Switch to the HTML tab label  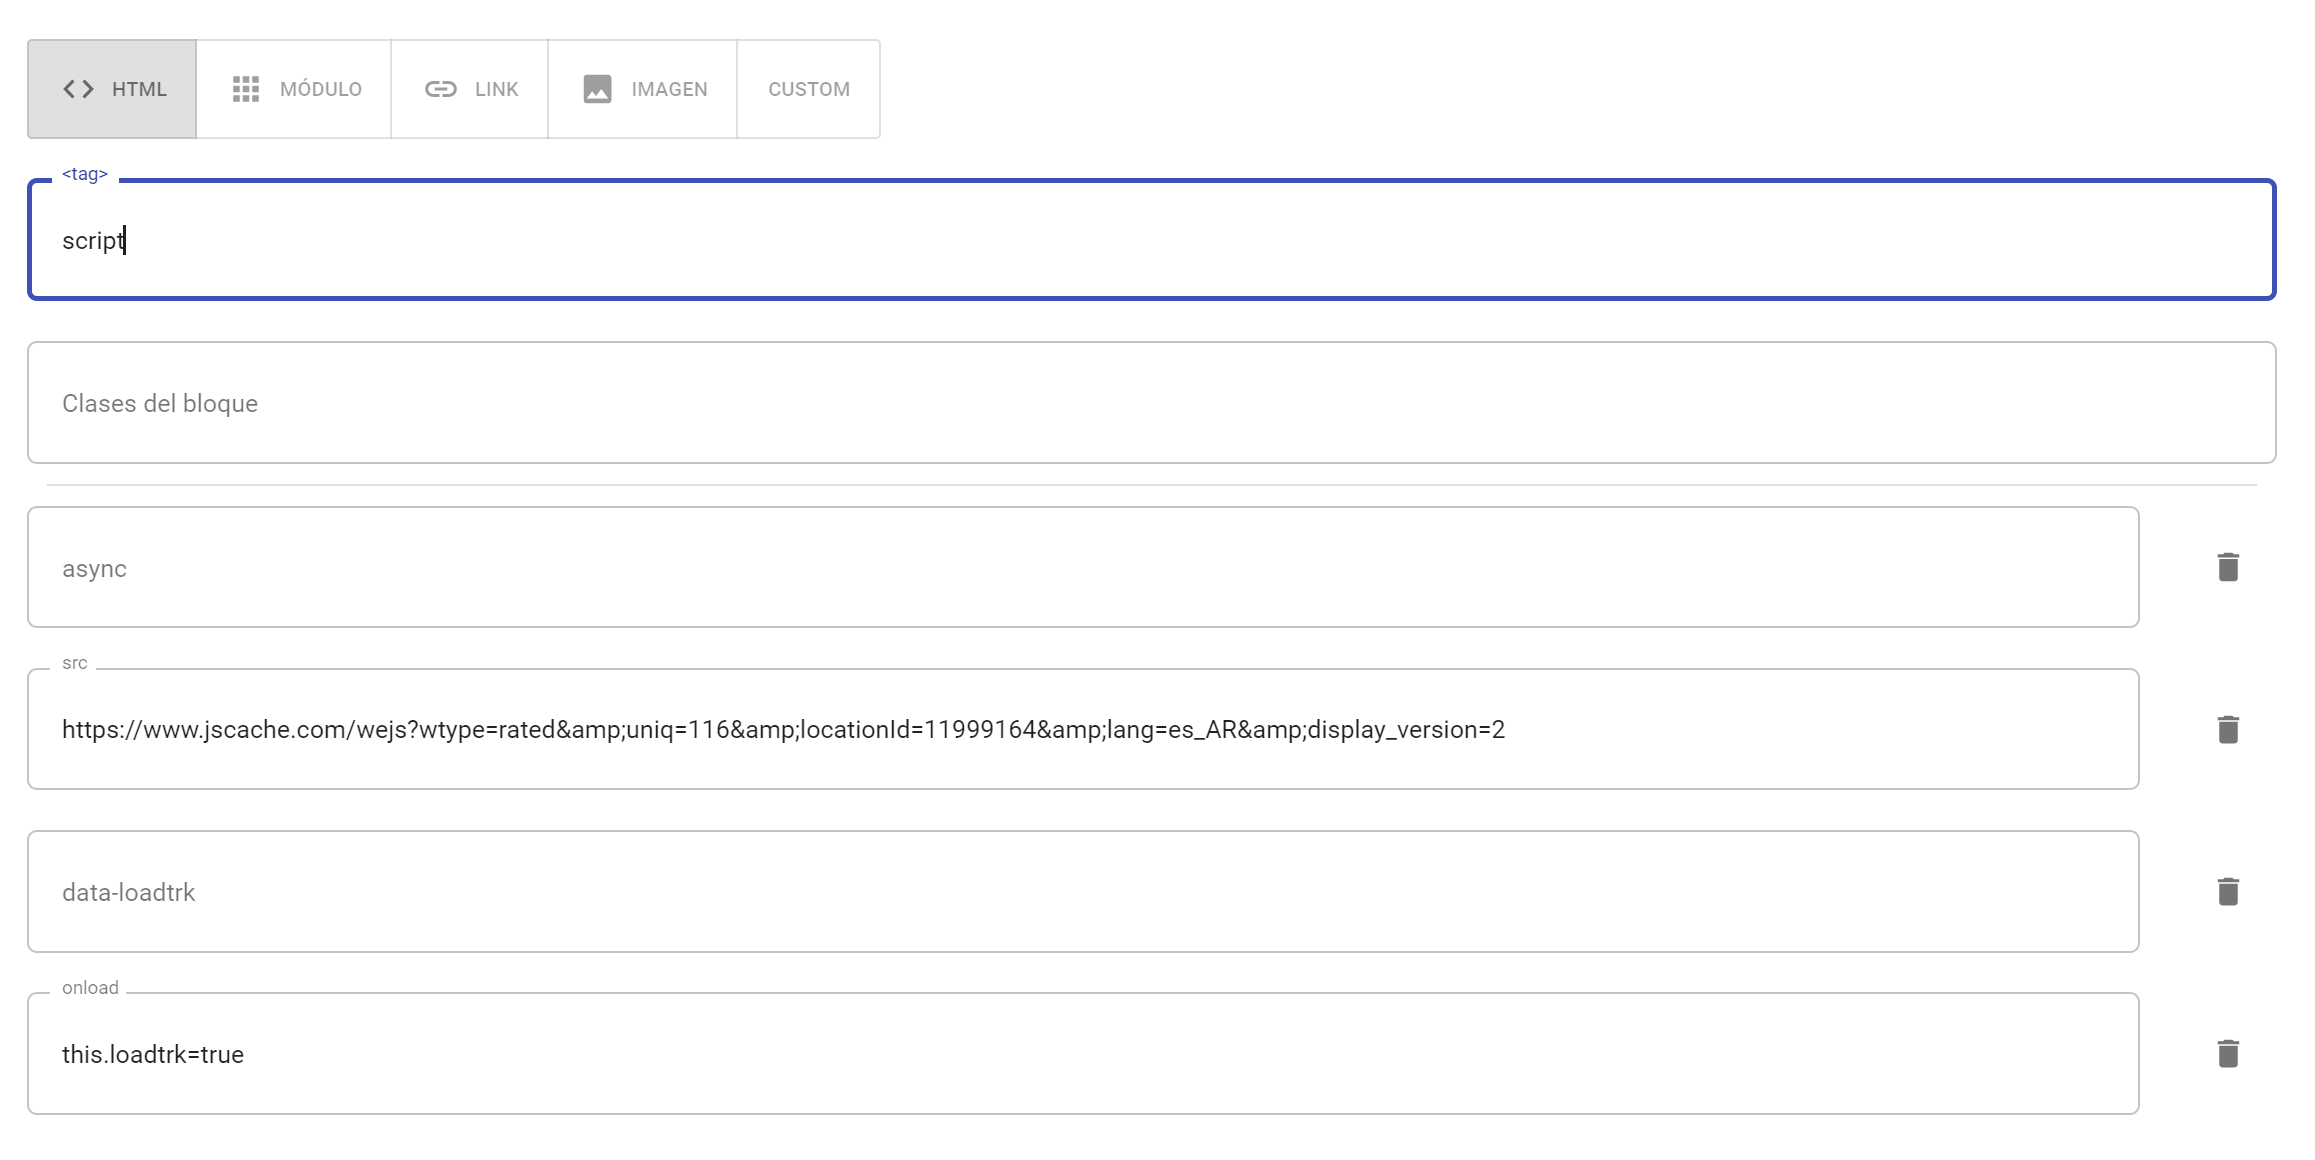click(139, 89)
